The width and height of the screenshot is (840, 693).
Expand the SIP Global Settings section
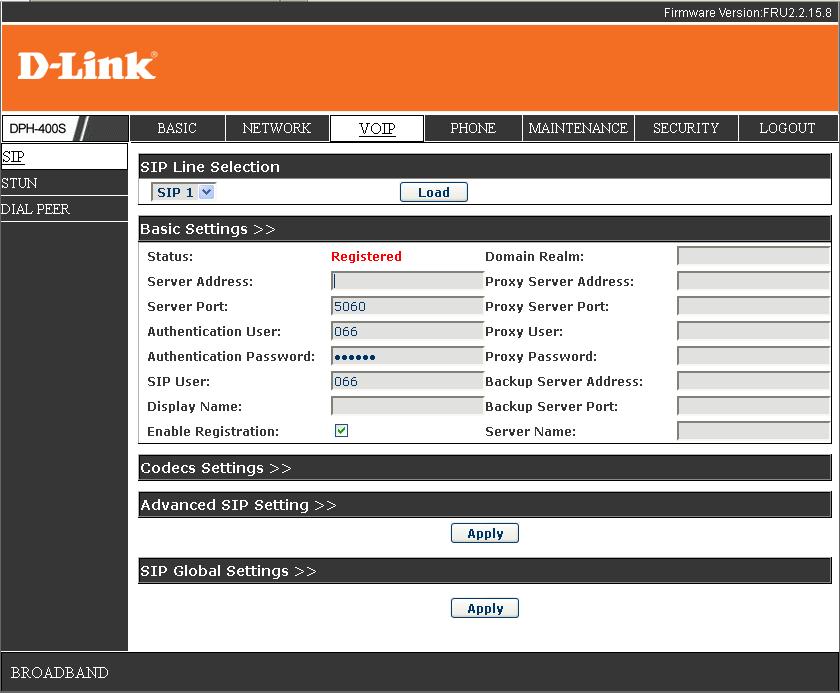click(228, 571)
